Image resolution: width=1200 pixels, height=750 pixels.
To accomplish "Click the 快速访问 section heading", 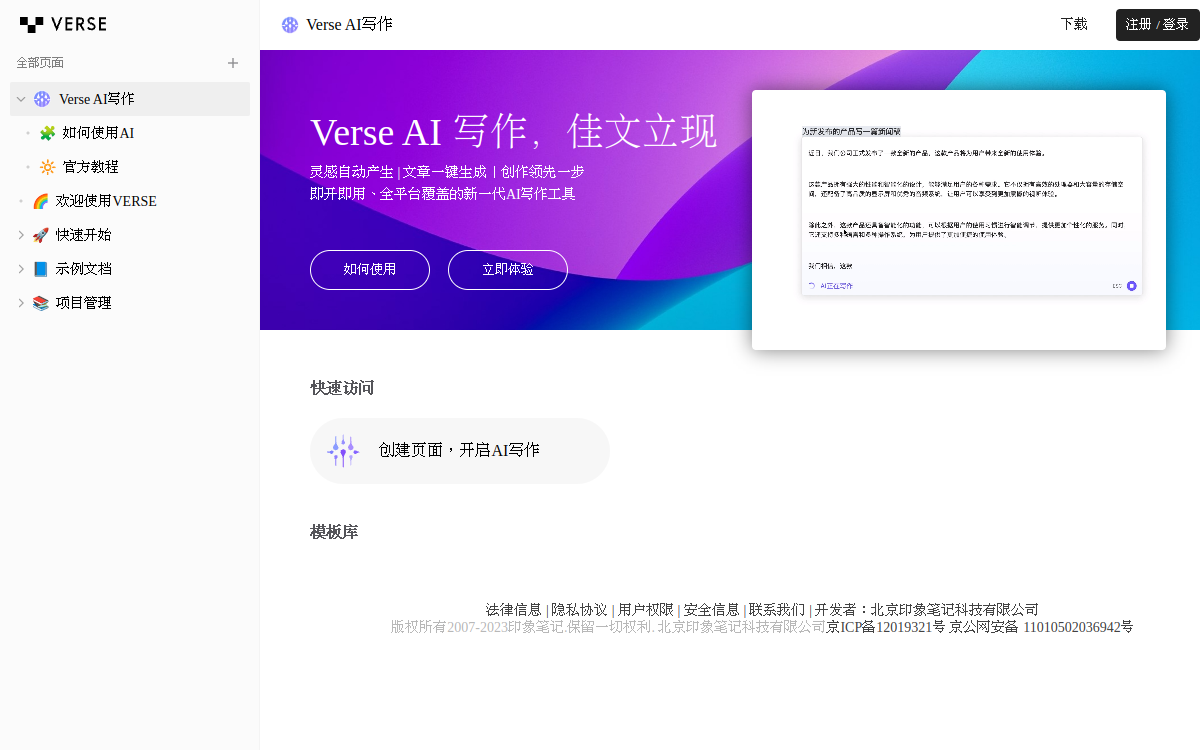I will coord(342,388).
